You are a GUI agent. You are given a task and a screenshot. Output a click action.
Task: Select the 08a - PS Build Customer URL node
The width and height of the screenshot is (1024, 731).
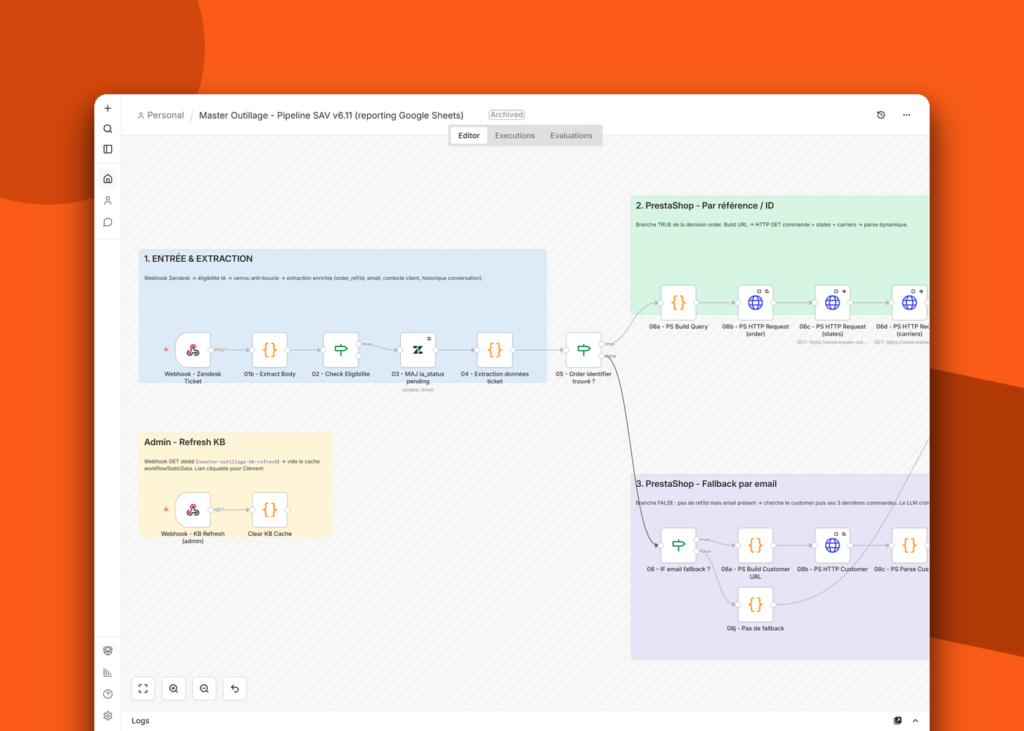[756, 545]
